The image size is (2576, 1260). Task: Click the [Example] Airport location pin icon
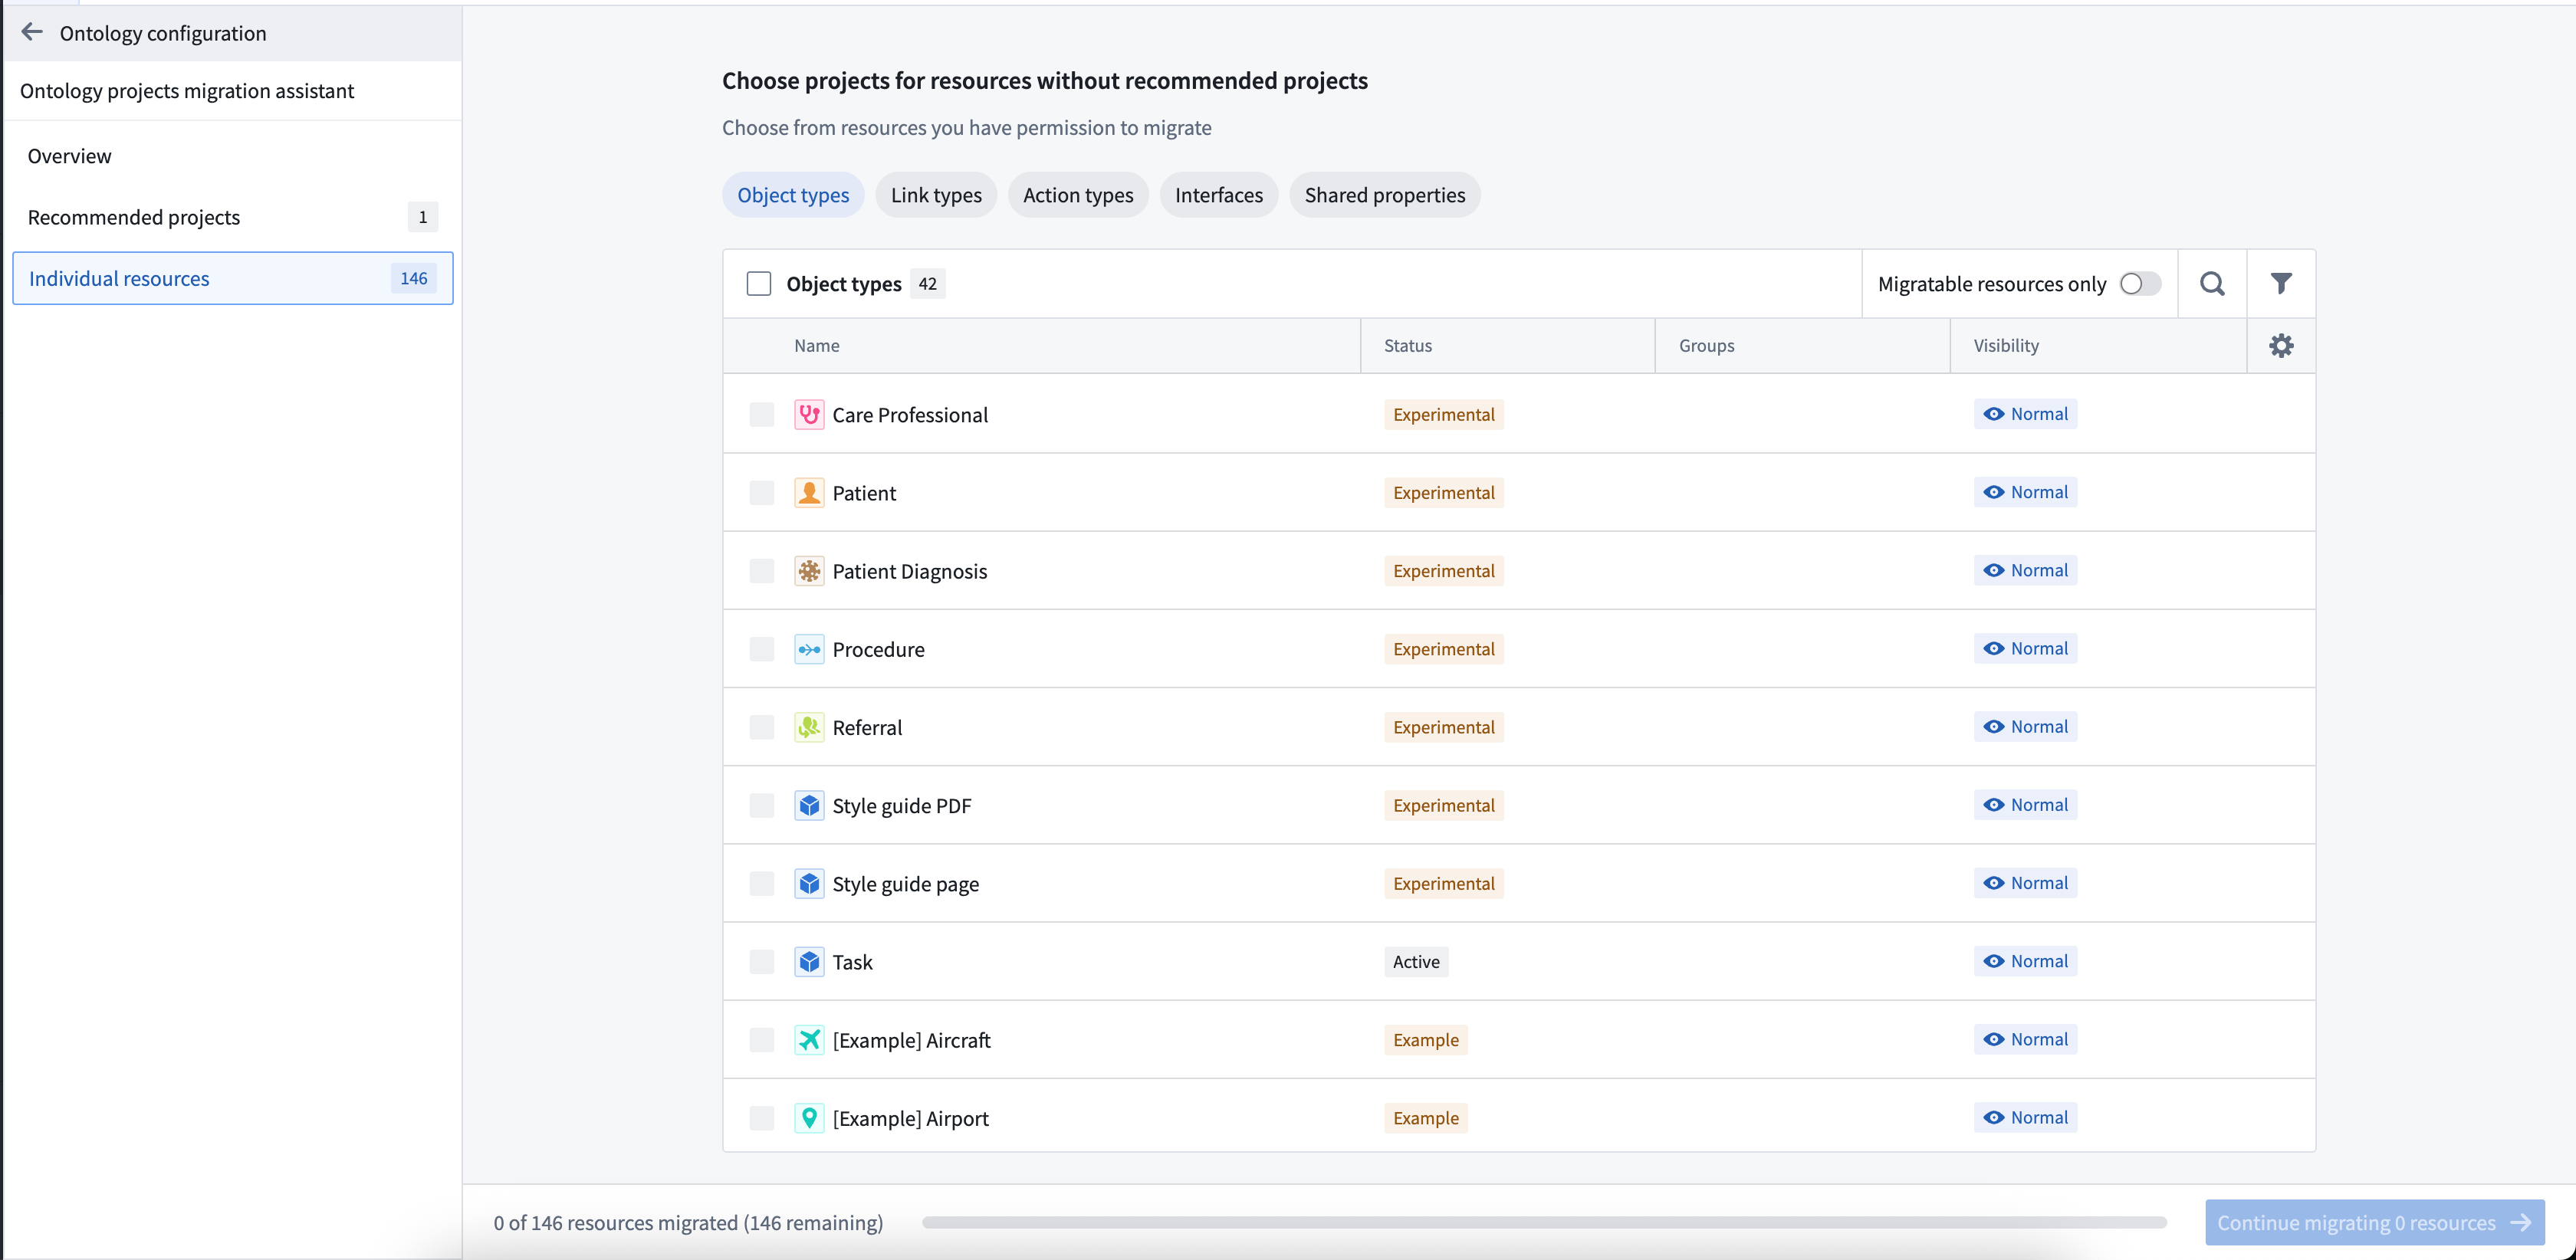click(809, 1117)
